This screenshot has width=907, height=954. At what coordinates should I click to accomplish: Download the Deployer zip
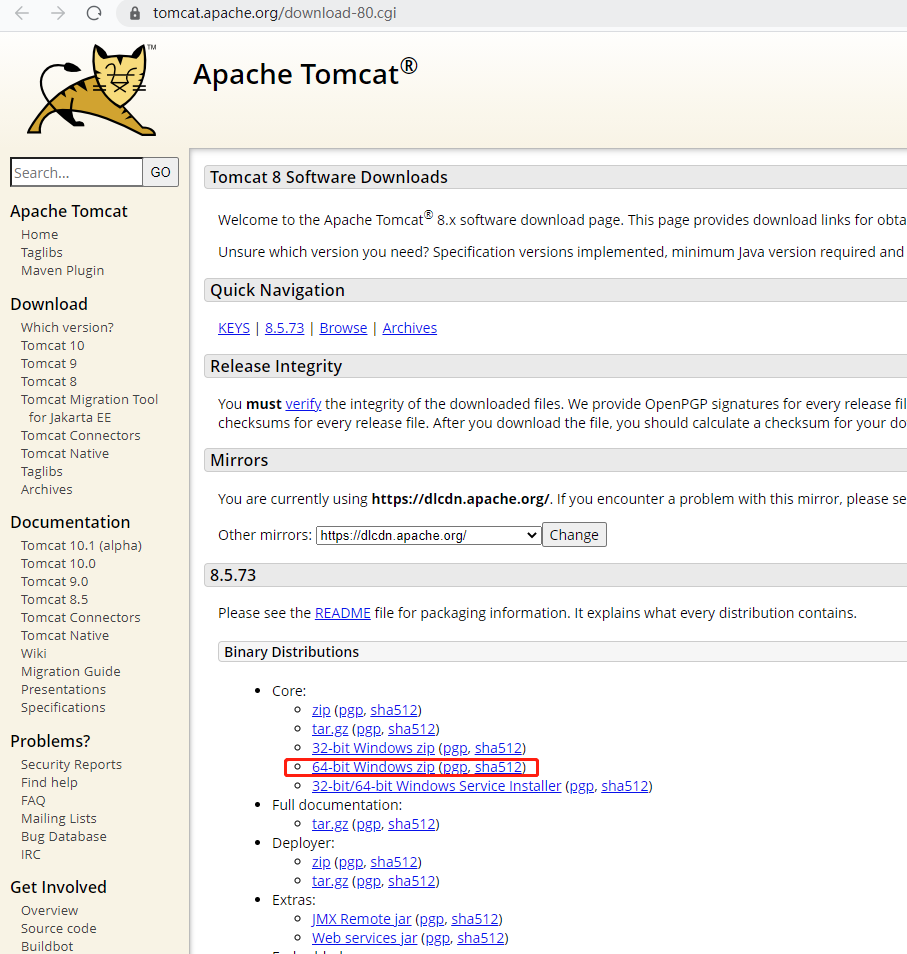(321, 862)
